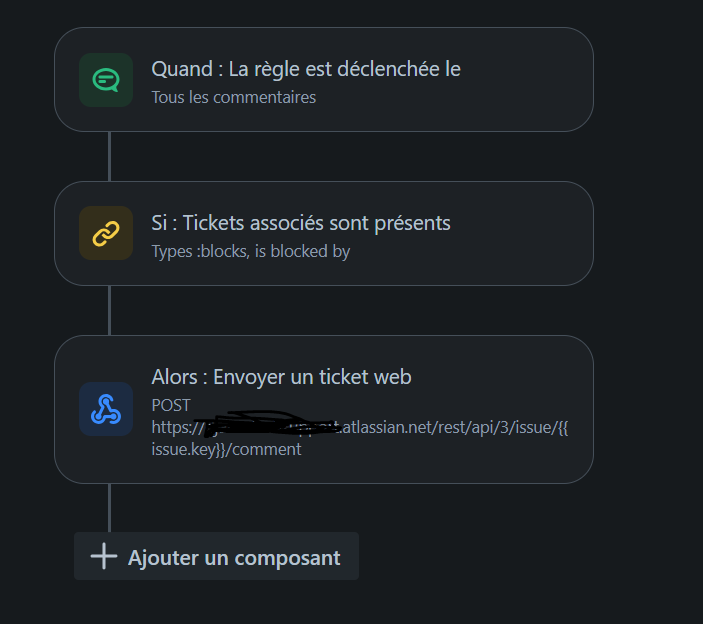The height and width of the screenshot is (624, 703).
Task: Click connector line below the Alors card
Action: (x=109, y=508)
